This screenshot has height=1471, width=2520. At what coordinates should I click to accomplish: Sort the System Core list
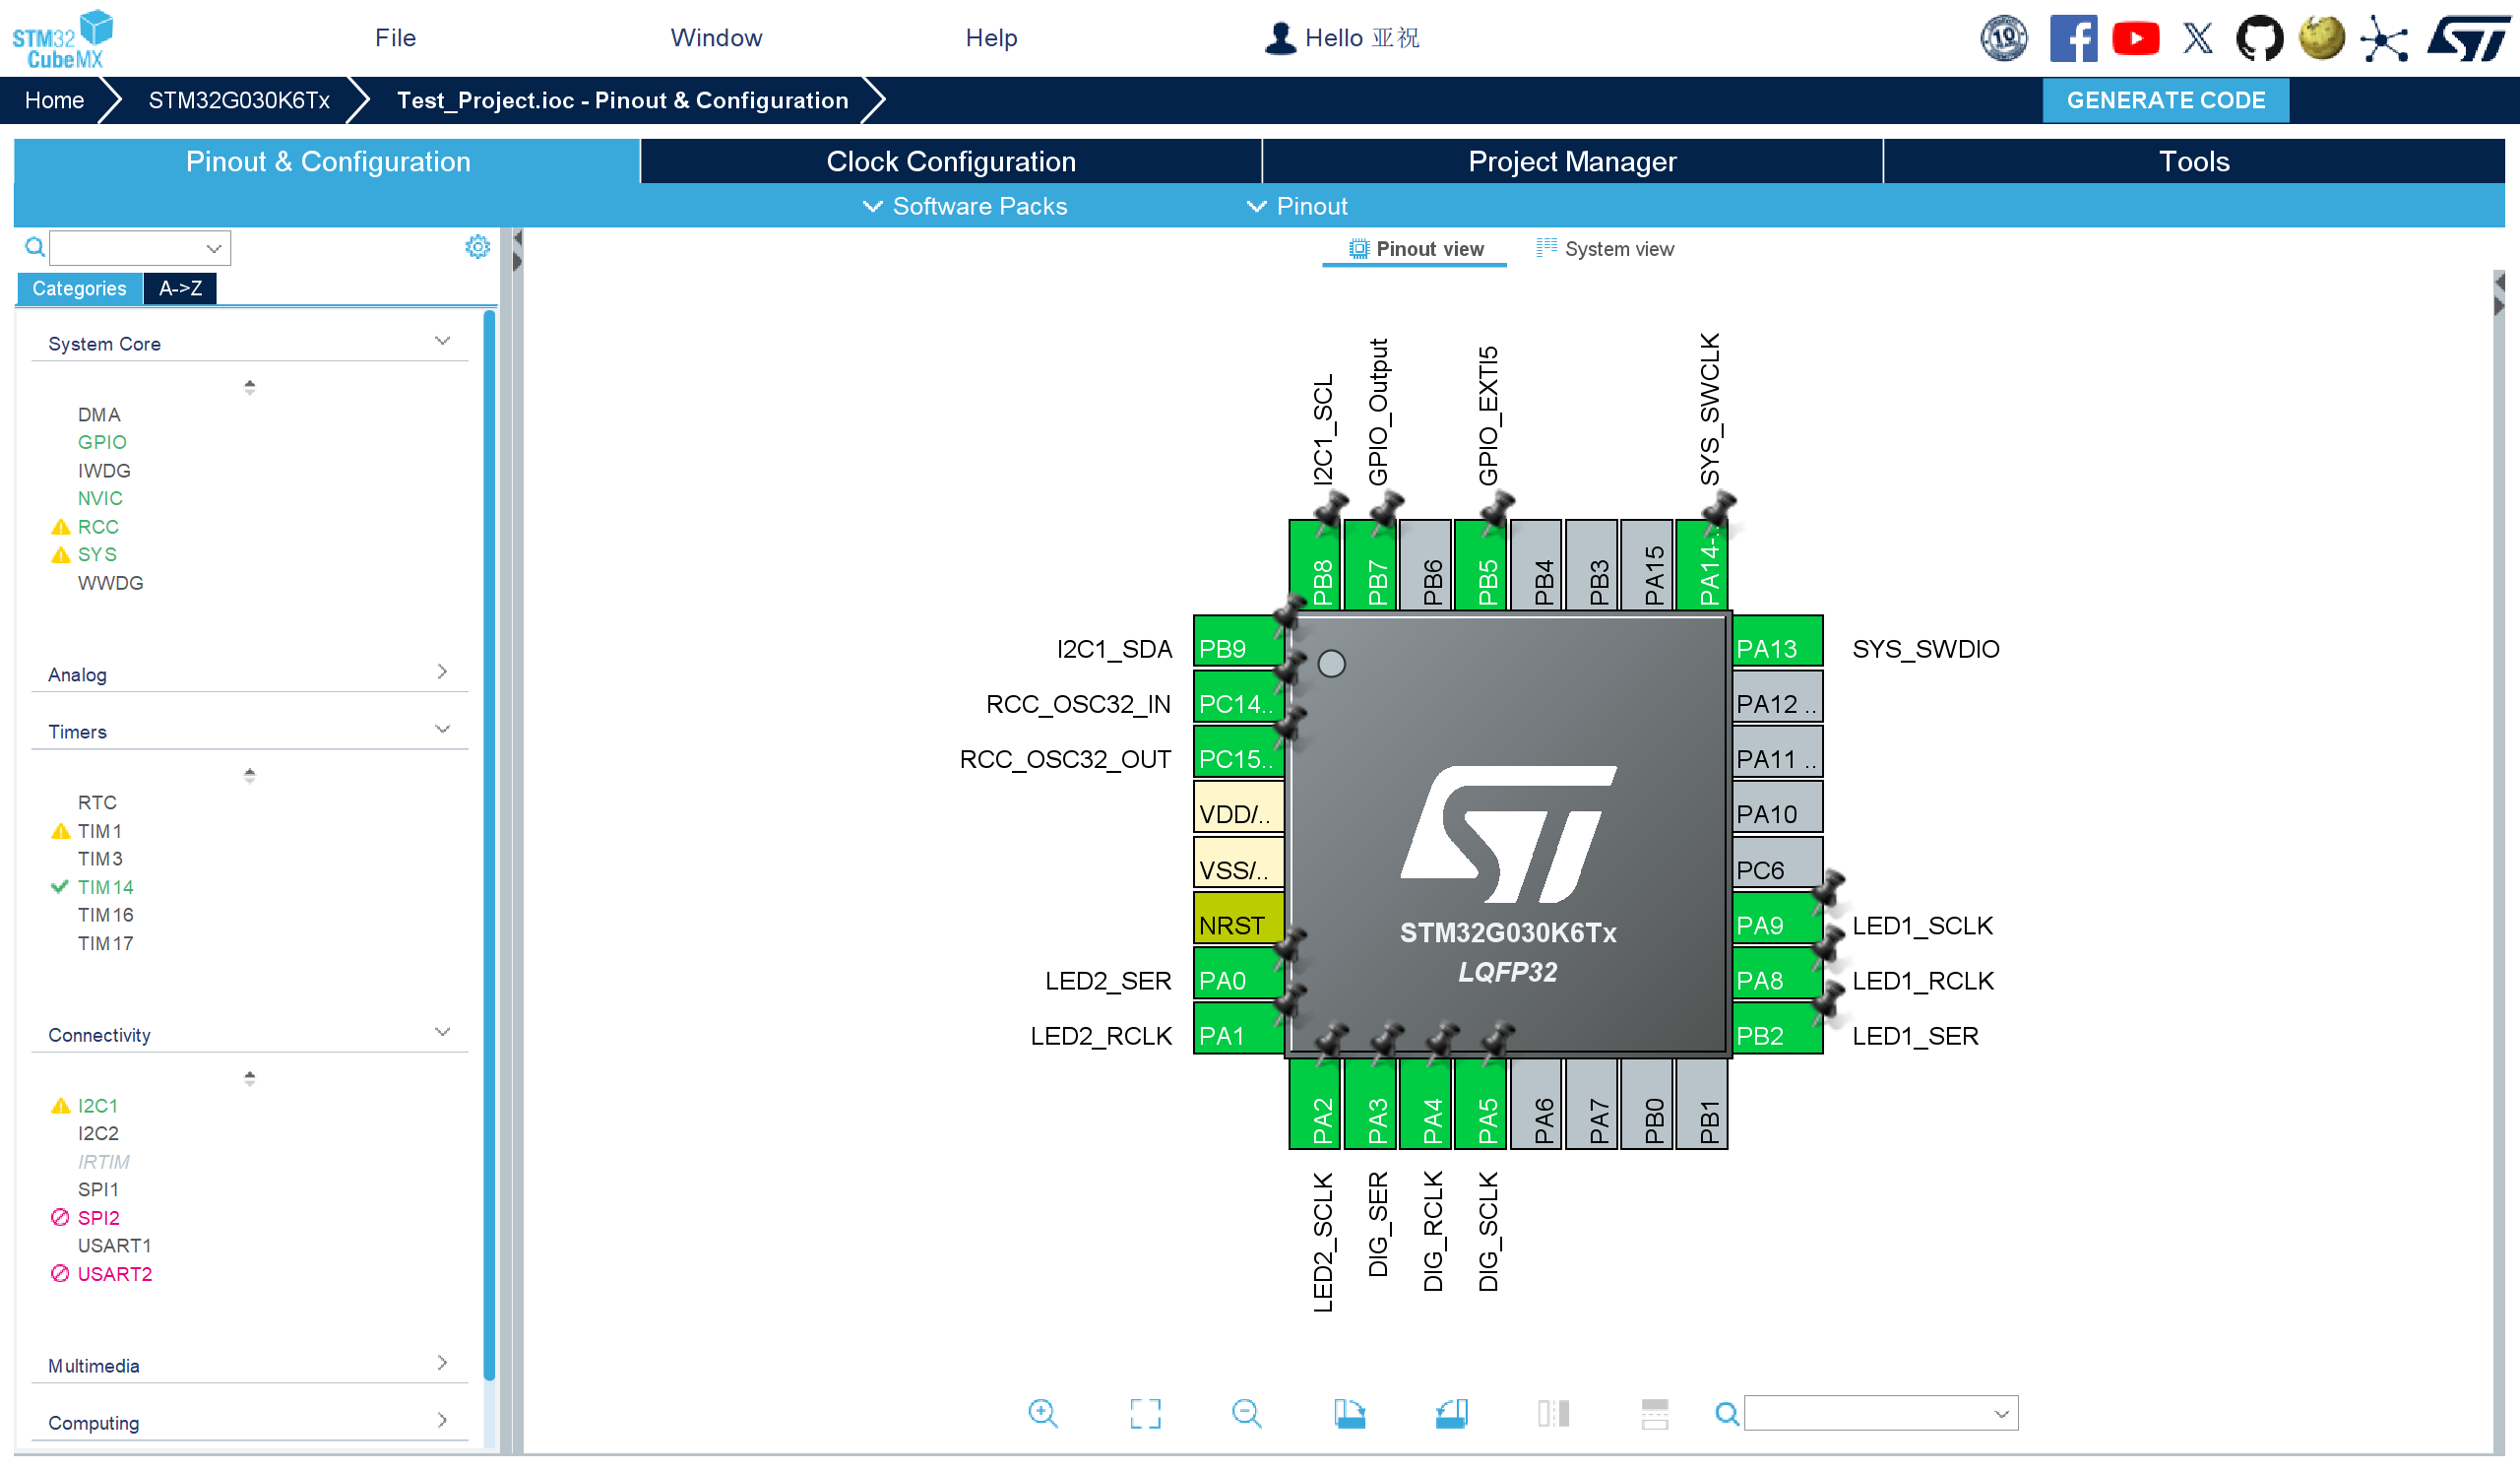[x=250, y=387]
